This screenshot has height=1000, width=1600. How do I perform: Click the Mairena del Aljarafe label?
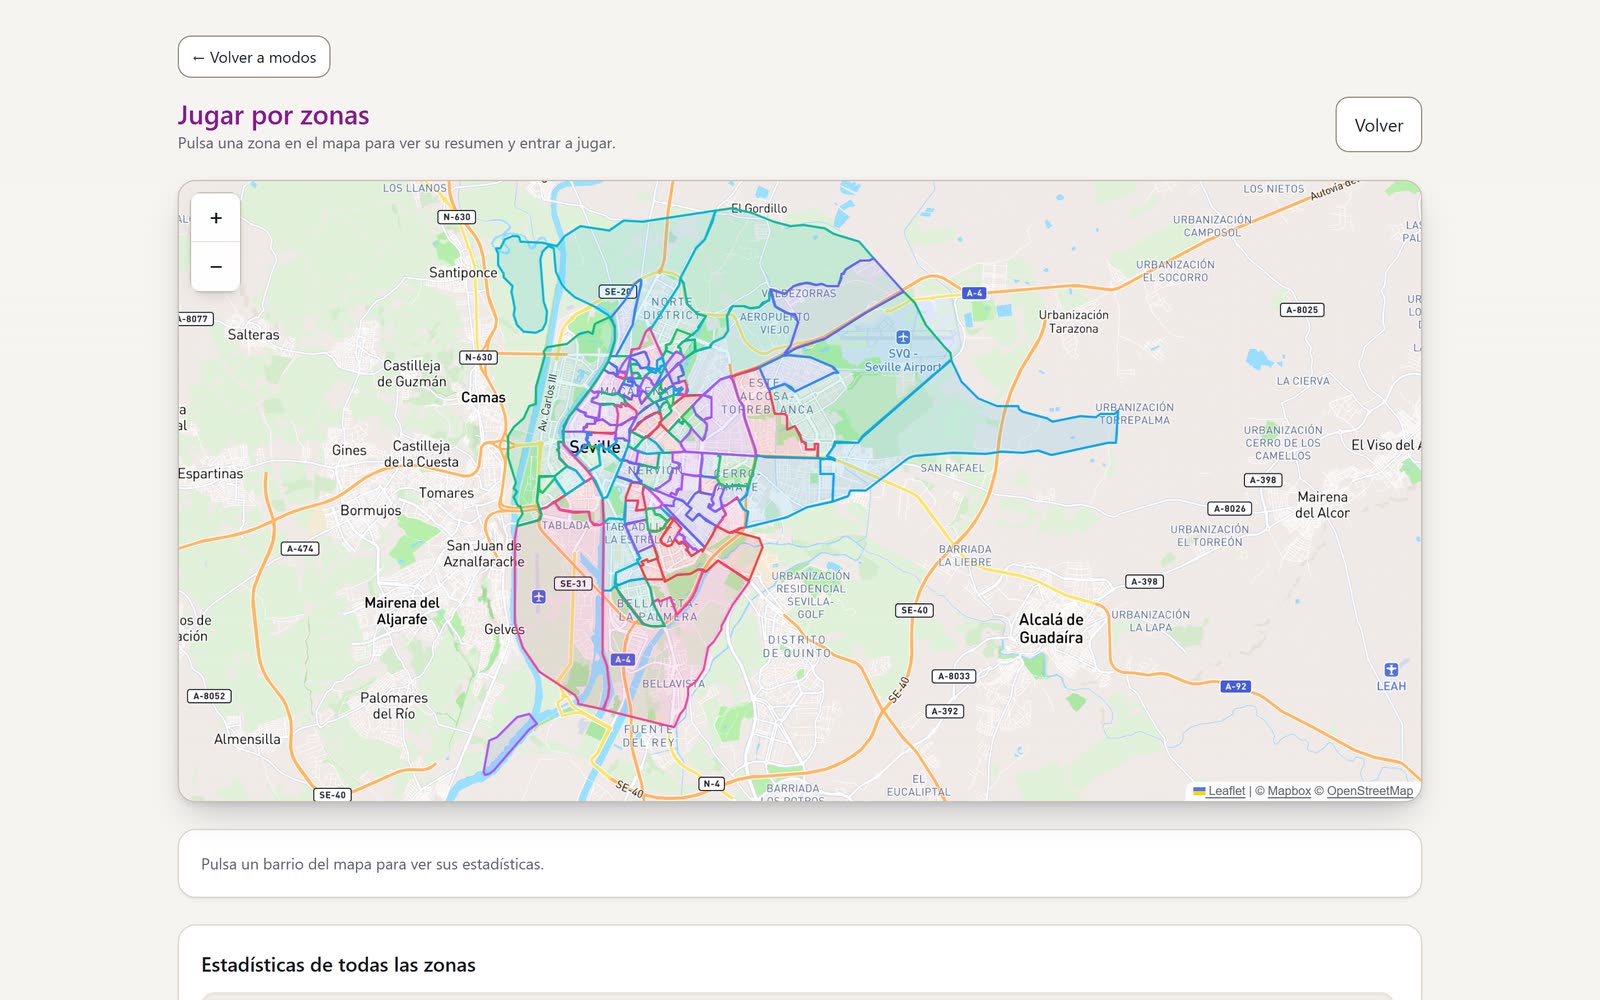402,611
